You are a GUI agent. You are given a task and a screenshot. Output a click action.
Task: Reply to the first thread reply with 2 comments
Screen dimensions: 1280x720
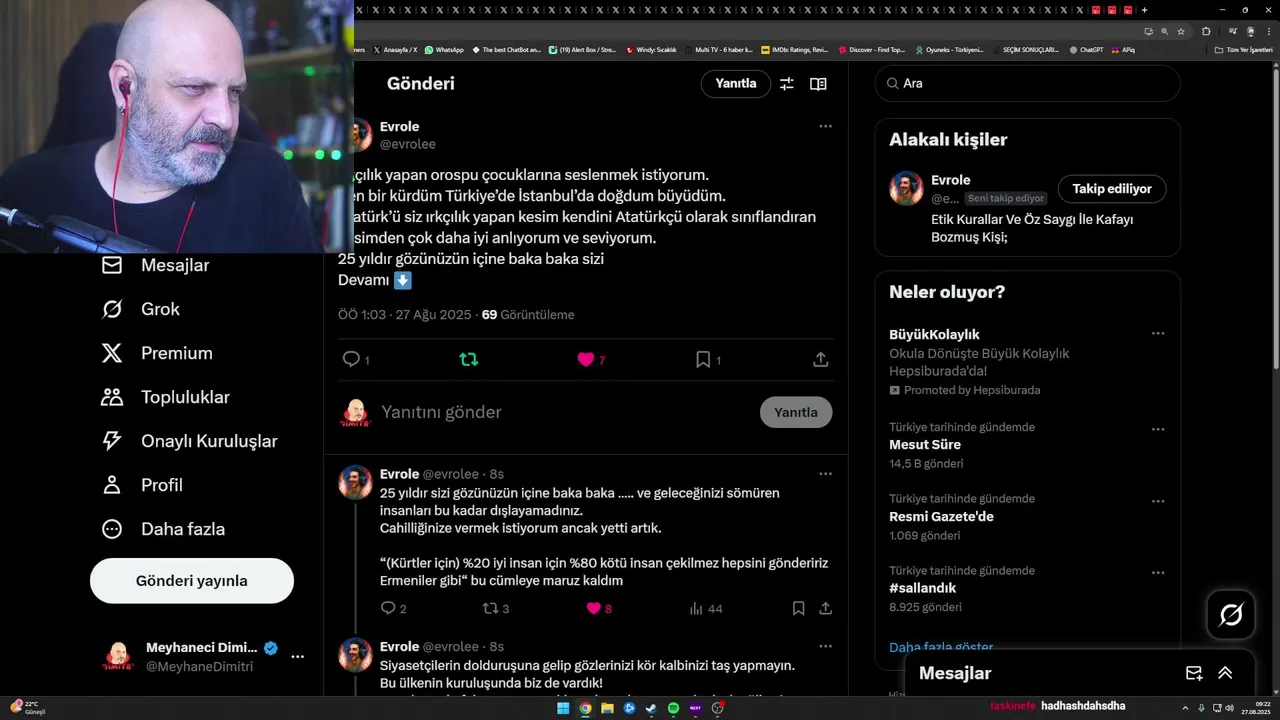coord(389,608)
